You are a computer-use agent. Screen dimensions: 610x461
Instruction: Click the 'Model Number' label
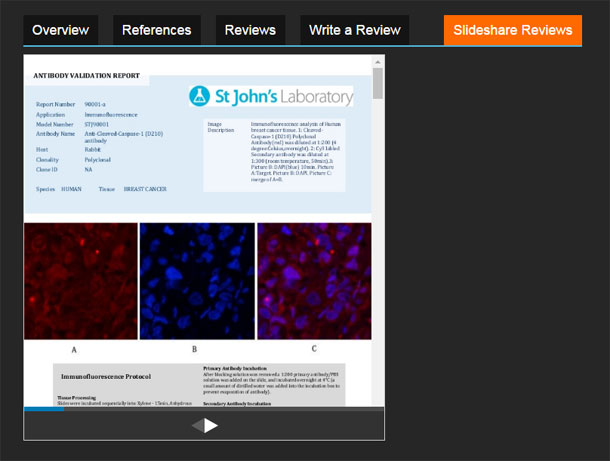[x=55, y=124]
